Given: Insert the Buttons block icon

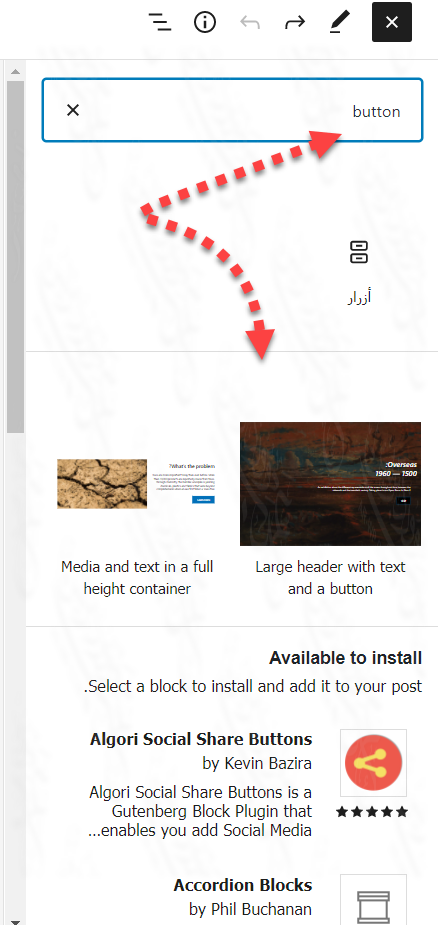Looking at the screenshot, I should coord(358,252).
